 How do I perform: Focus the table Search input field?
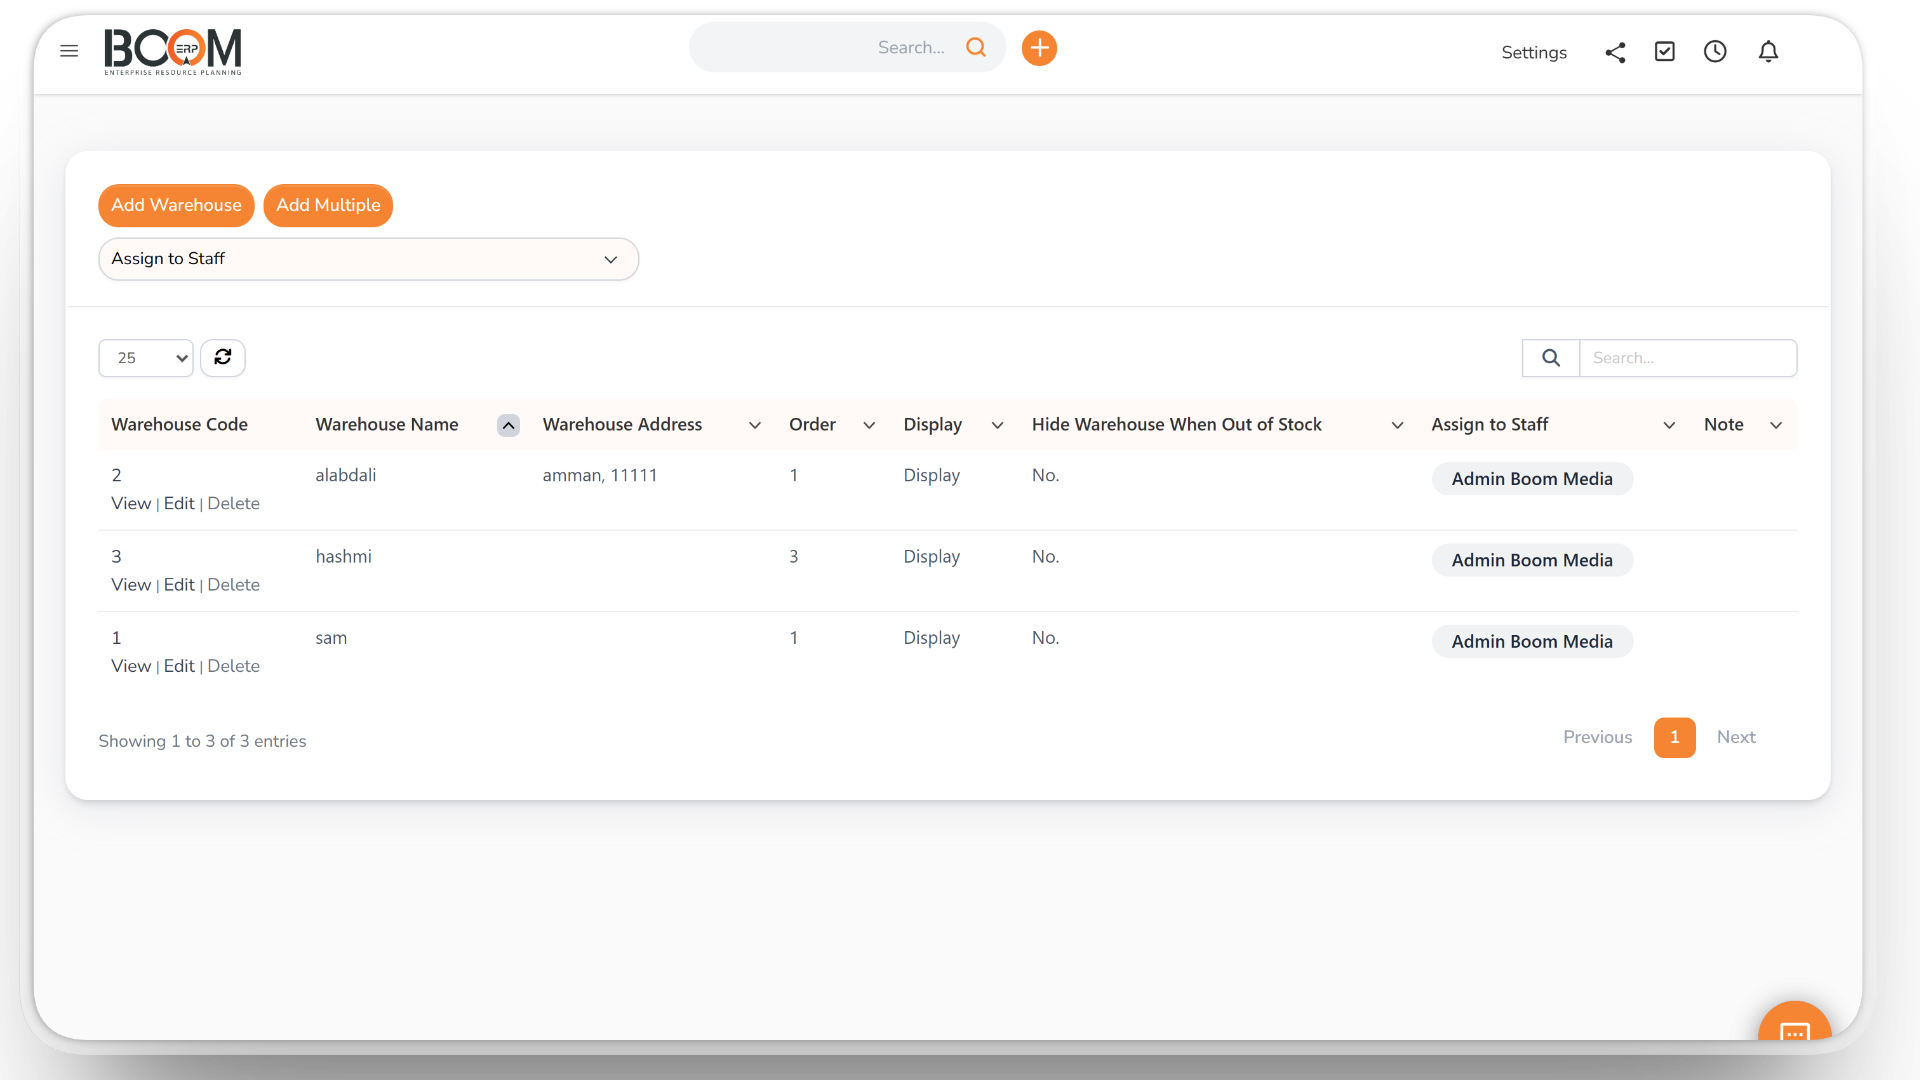(x=1688, y=358)
